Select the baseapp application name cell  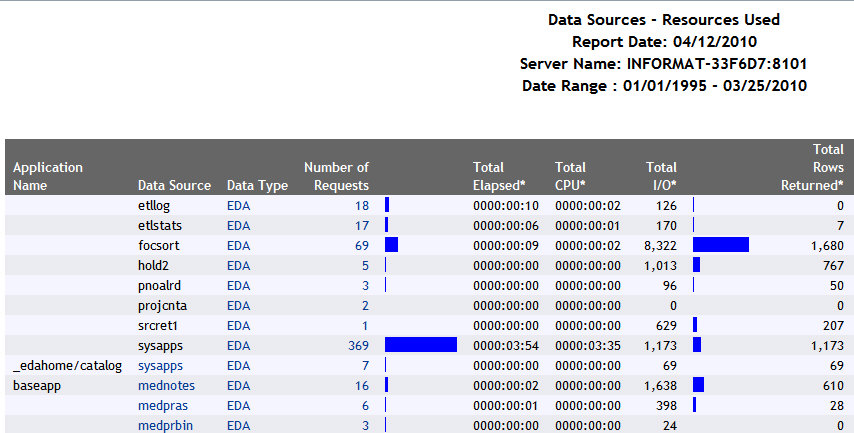[x=34, y=385]
